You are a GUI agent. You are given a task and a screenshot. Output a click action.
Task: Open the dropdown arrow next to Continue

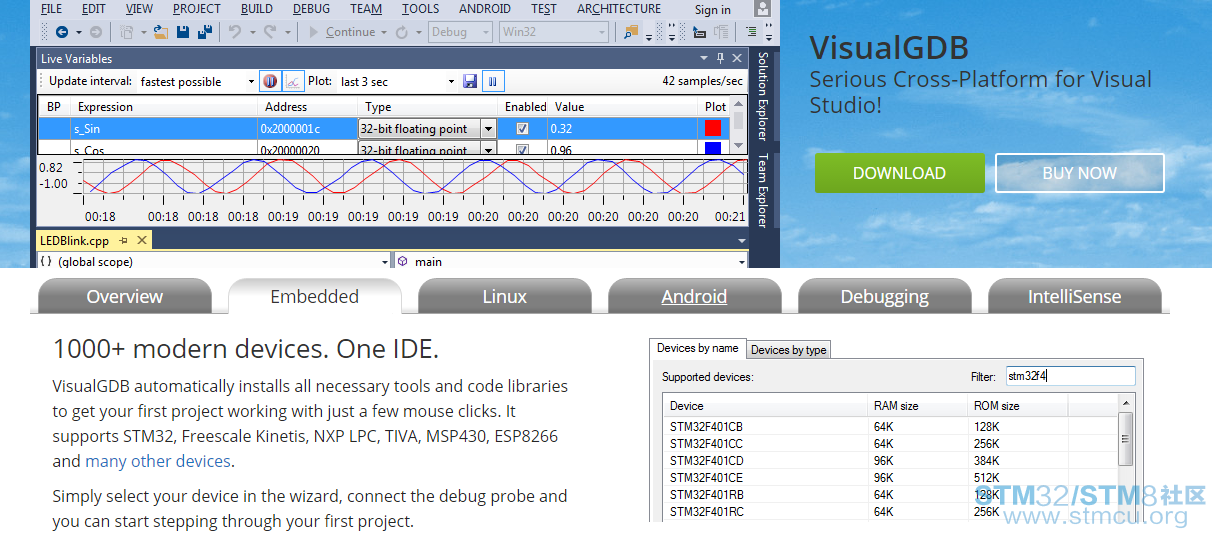[x=384, y=32]
